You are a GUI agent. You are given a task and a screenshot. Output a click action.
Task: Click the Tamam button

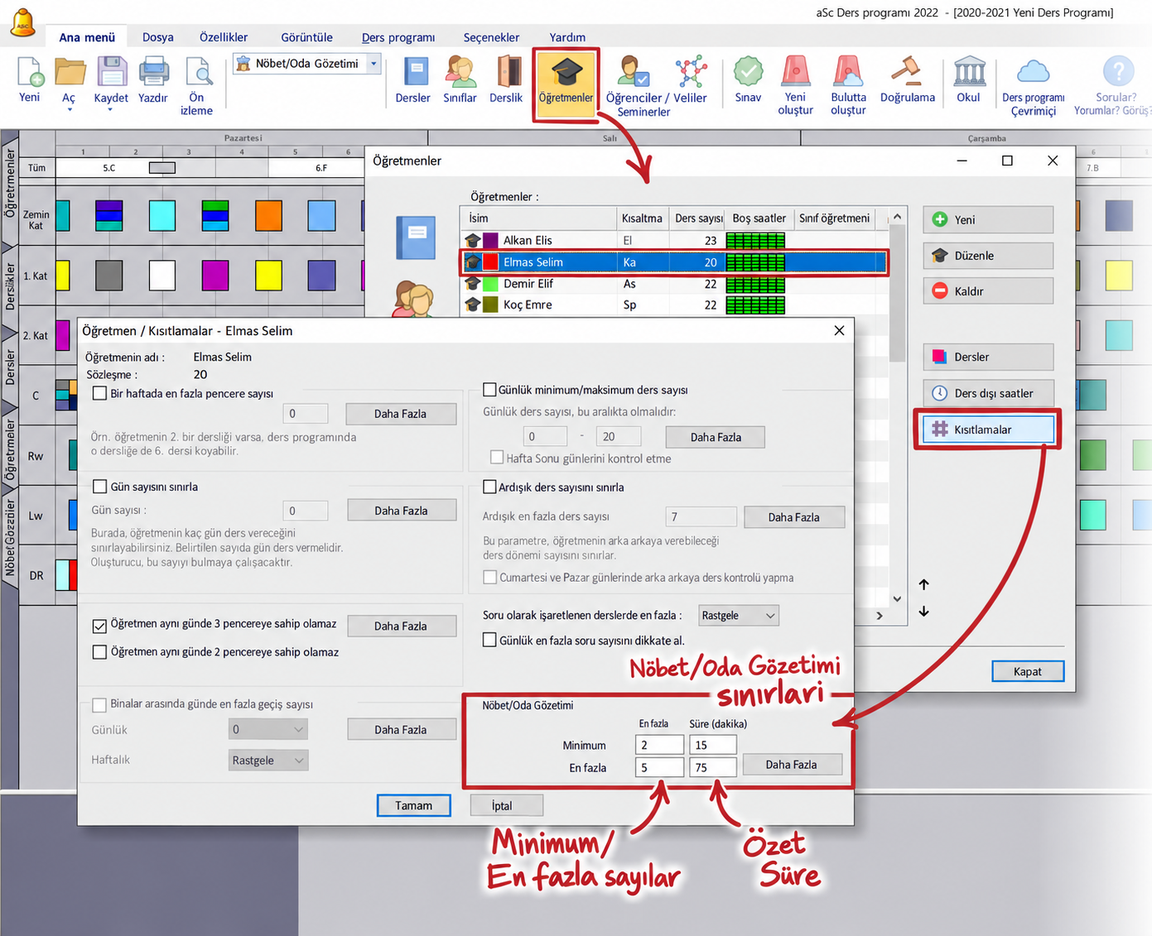(414, 805)
